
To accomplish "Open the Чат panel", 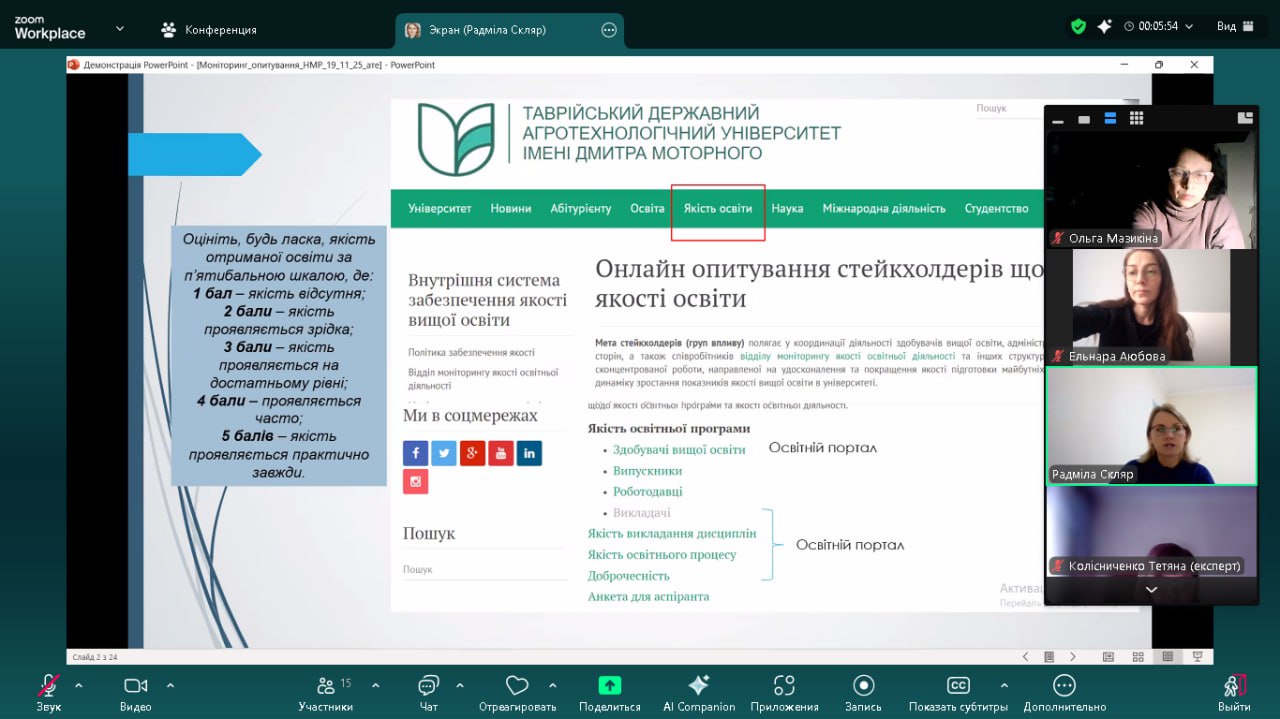I will coord(428,688).
